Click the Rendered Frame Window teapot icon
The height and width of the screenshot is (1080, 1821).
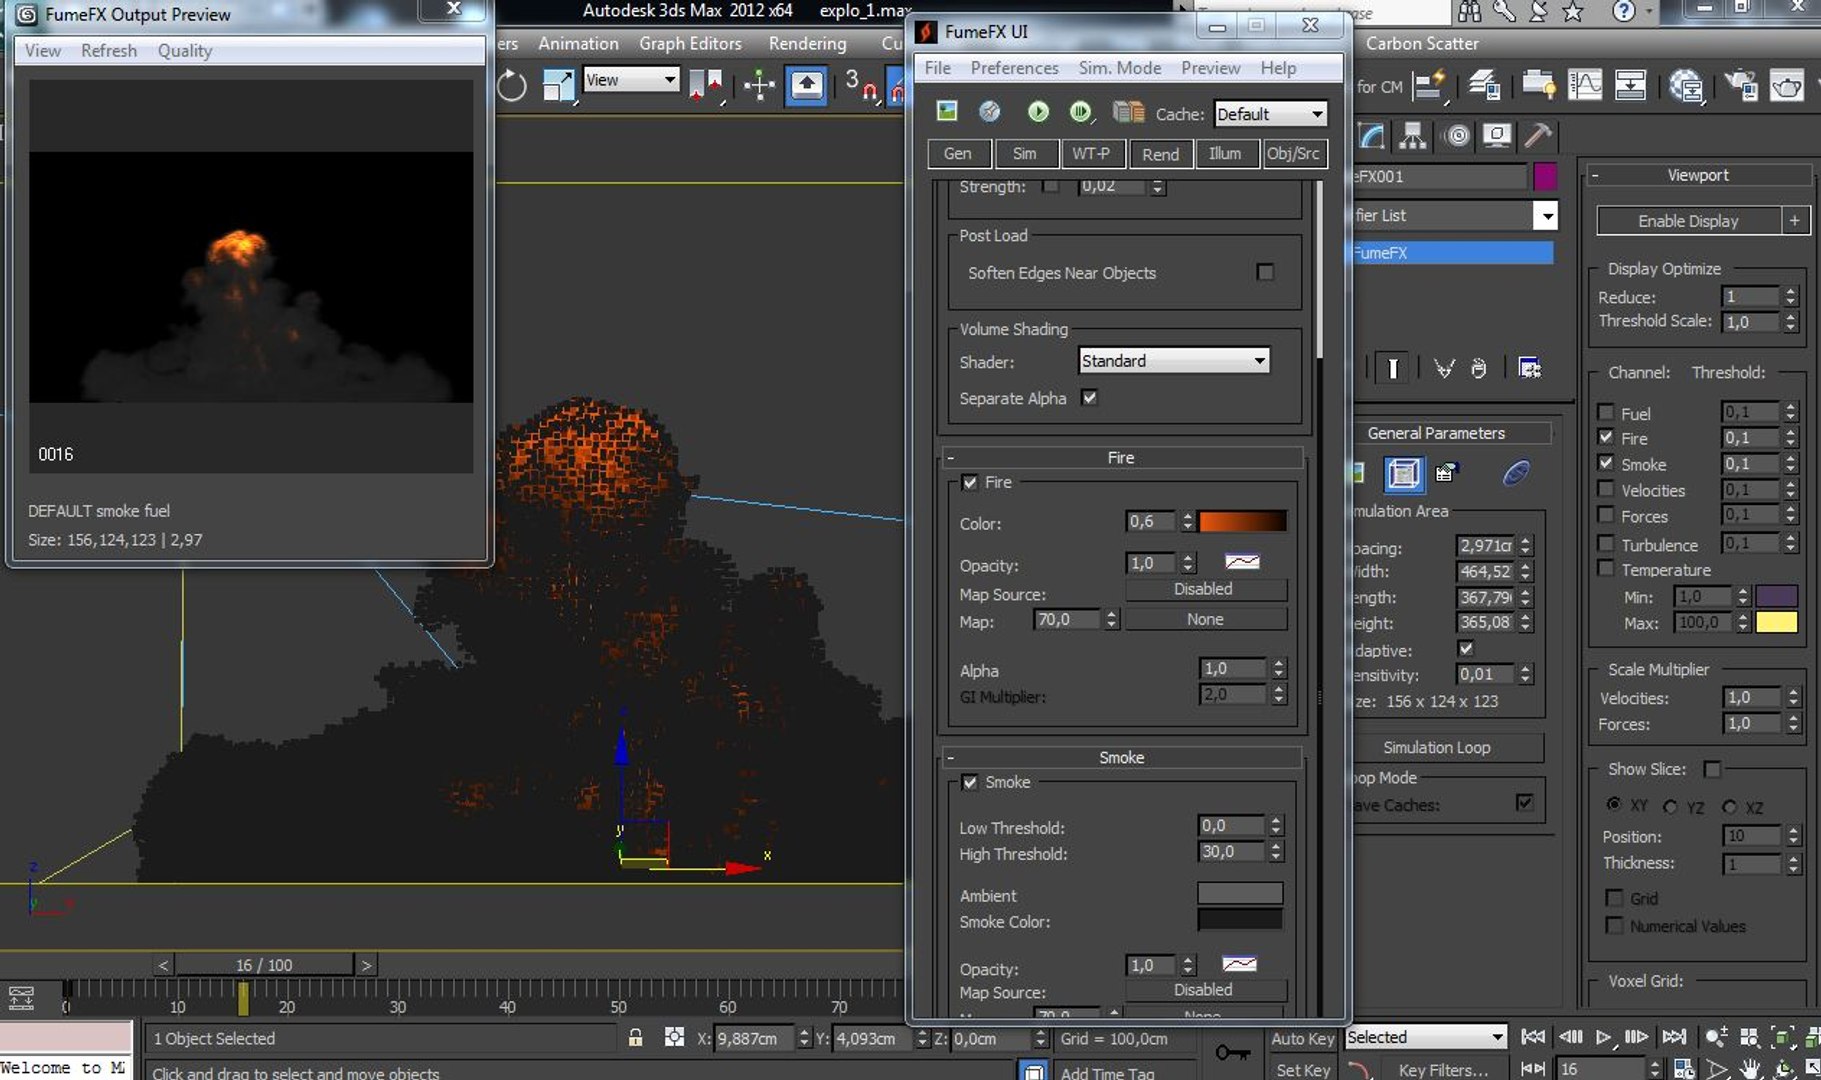(x=1787, y=85)
